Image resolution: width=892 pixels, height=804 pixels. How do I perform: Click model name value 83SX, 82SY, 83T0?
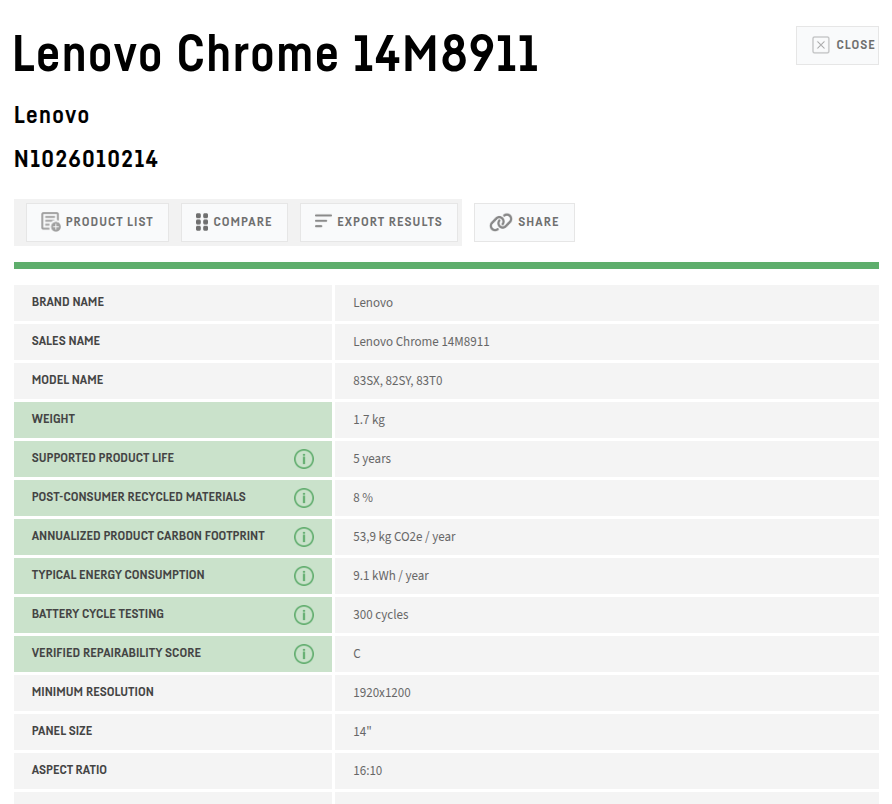[397, 381]
